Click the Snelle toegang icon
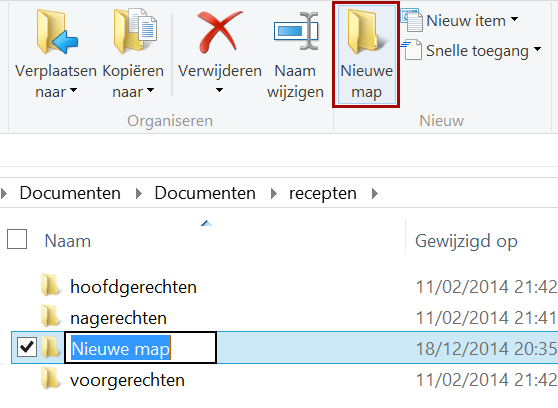The height and width of the screenshot is (408, 558). (x=412, y=50)
